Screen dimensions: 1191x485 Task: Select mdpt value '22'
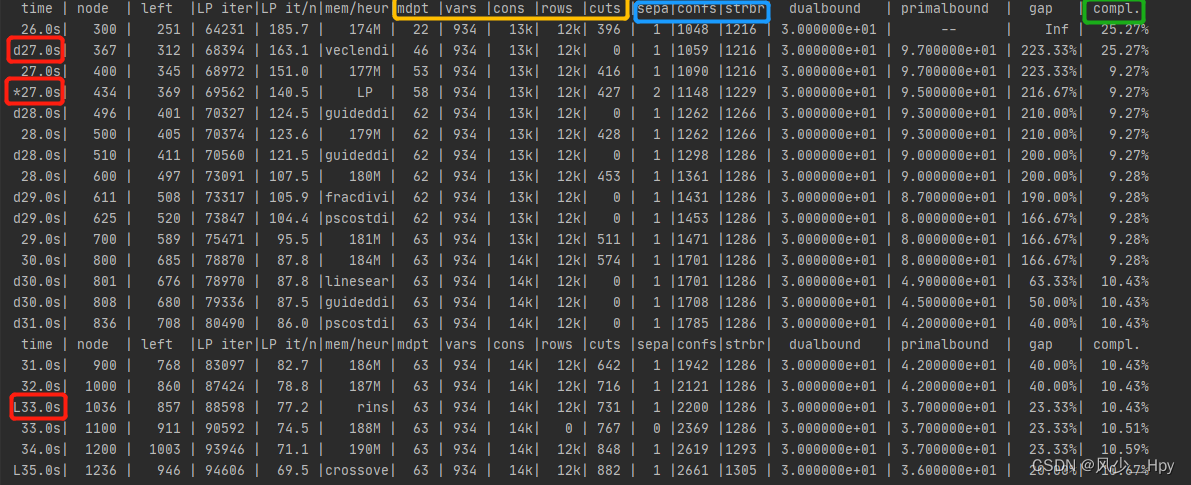(422, 30)
